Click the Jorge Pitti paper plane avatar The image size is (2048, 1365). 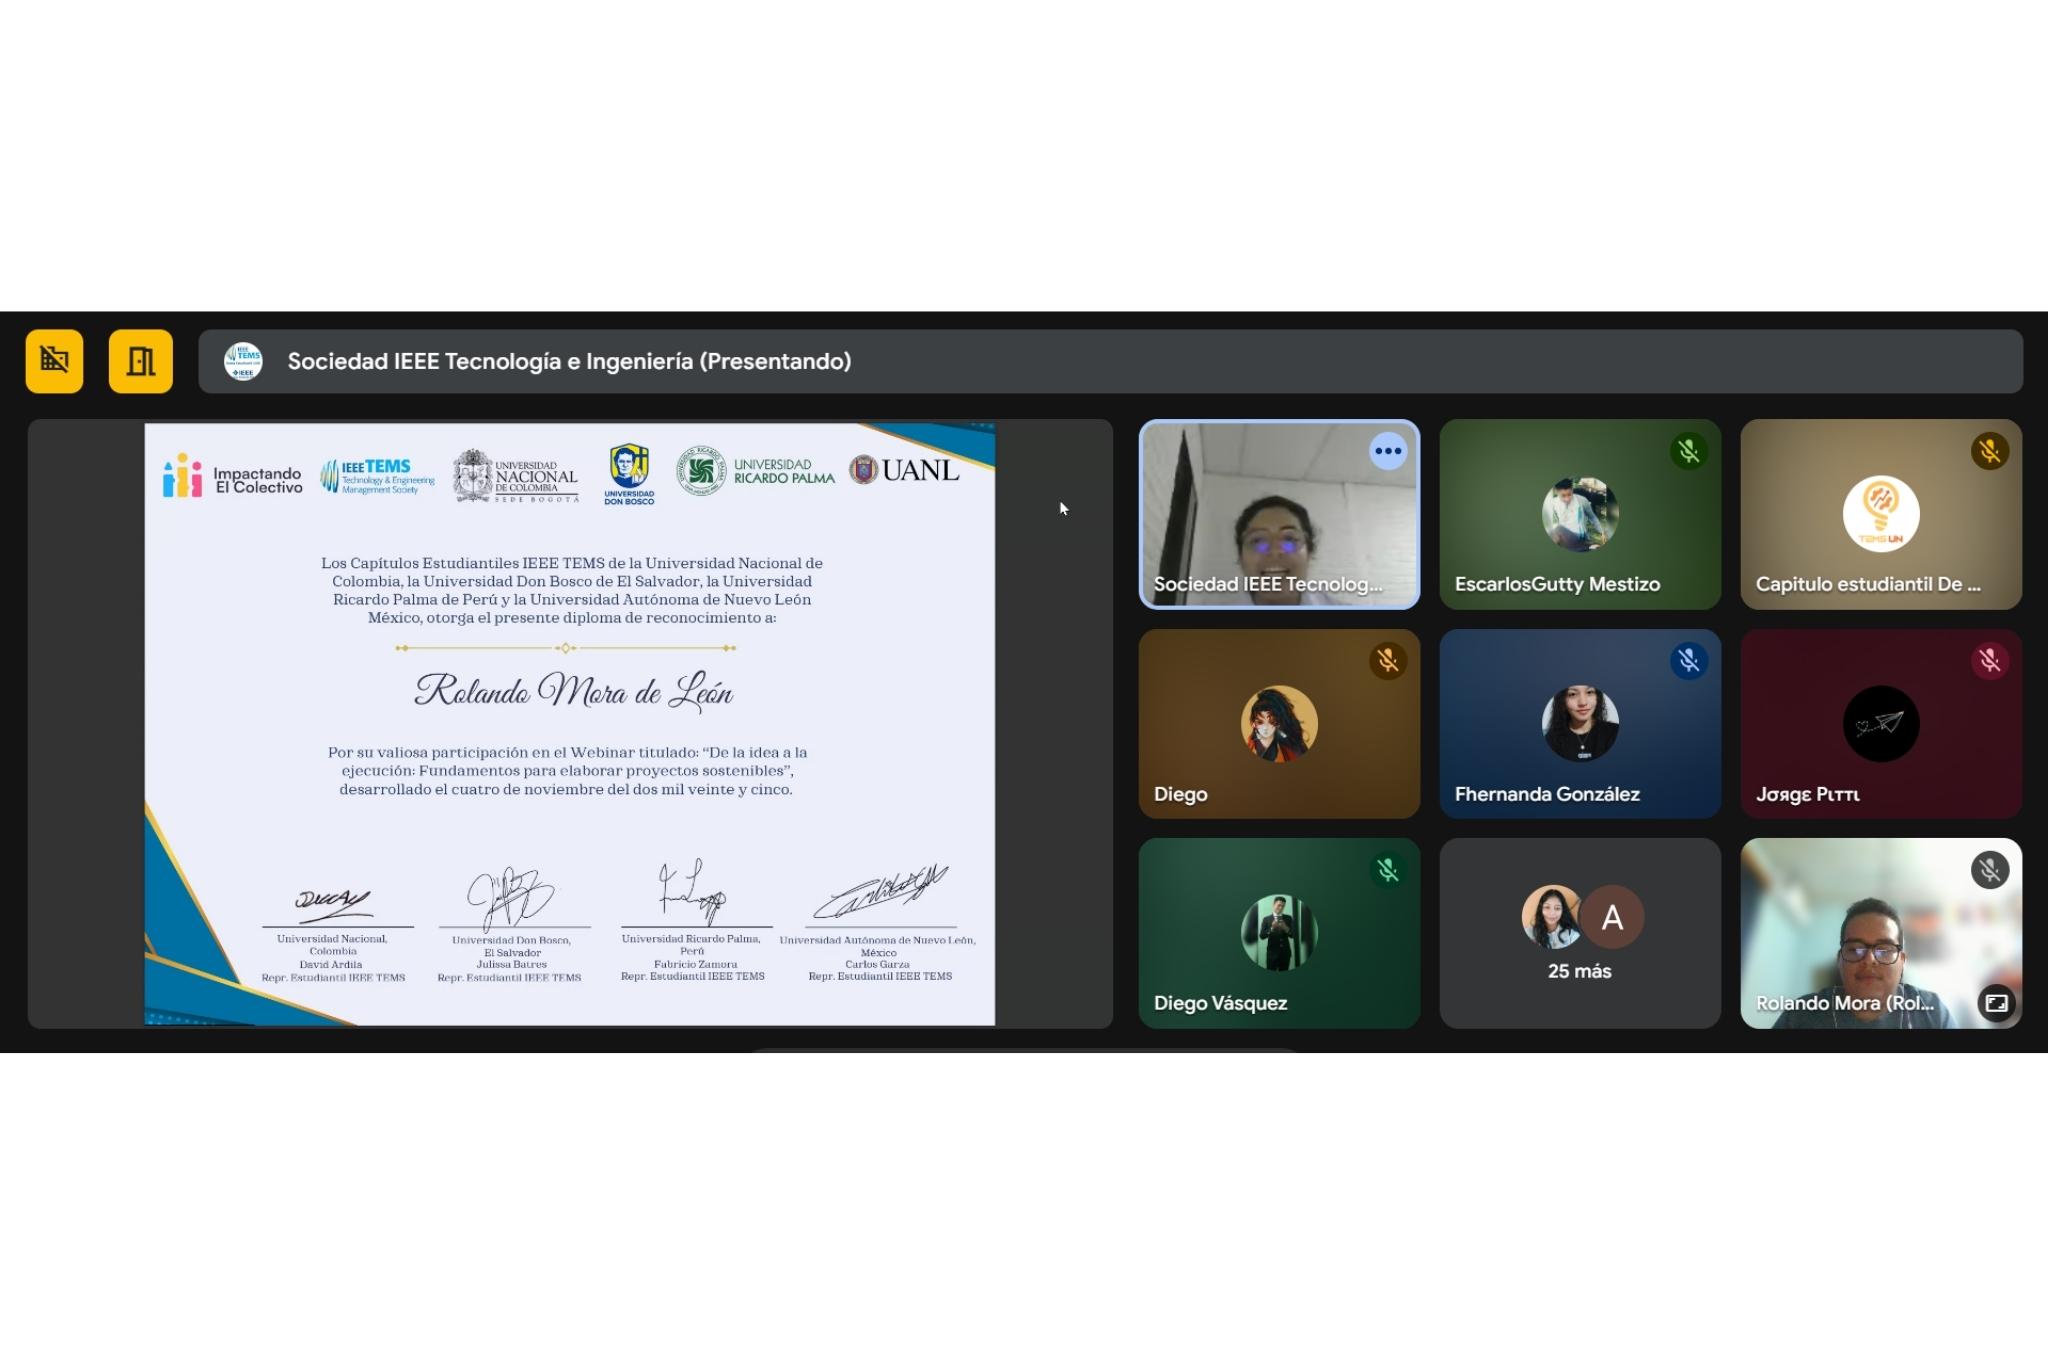(1880, 723)
